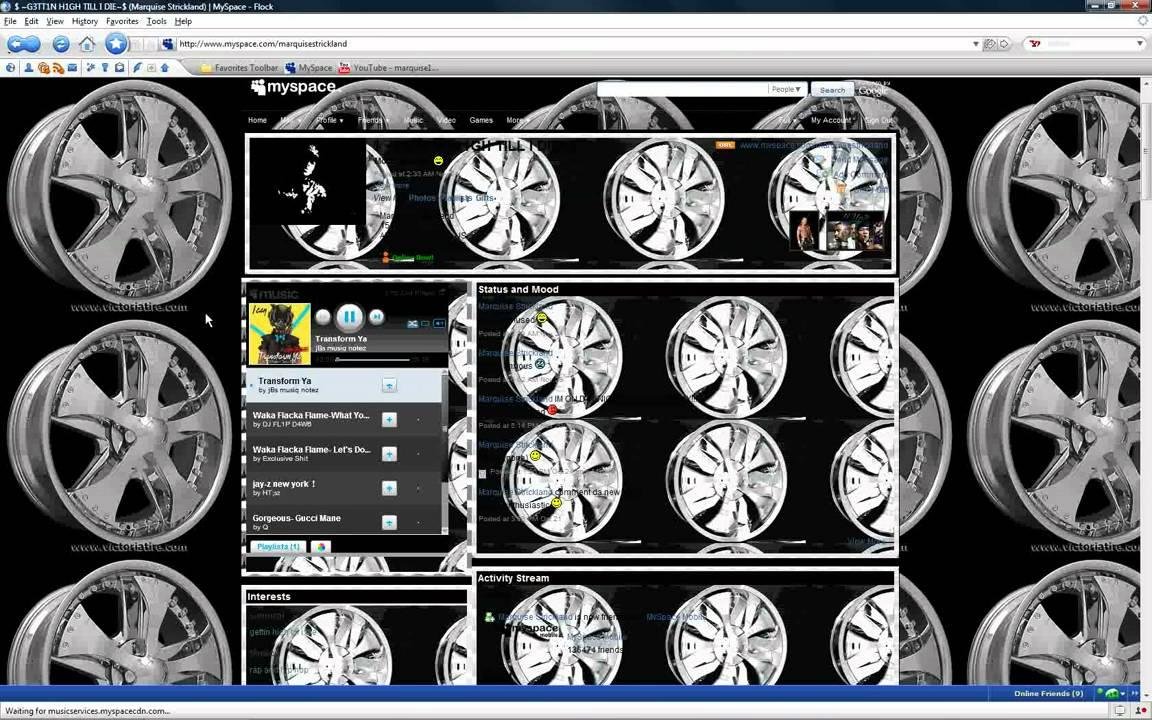Click the MySpace site icon beside the URL
Image resolution: width=1152 pixels, height=720 pixels.
pos(168,44)
